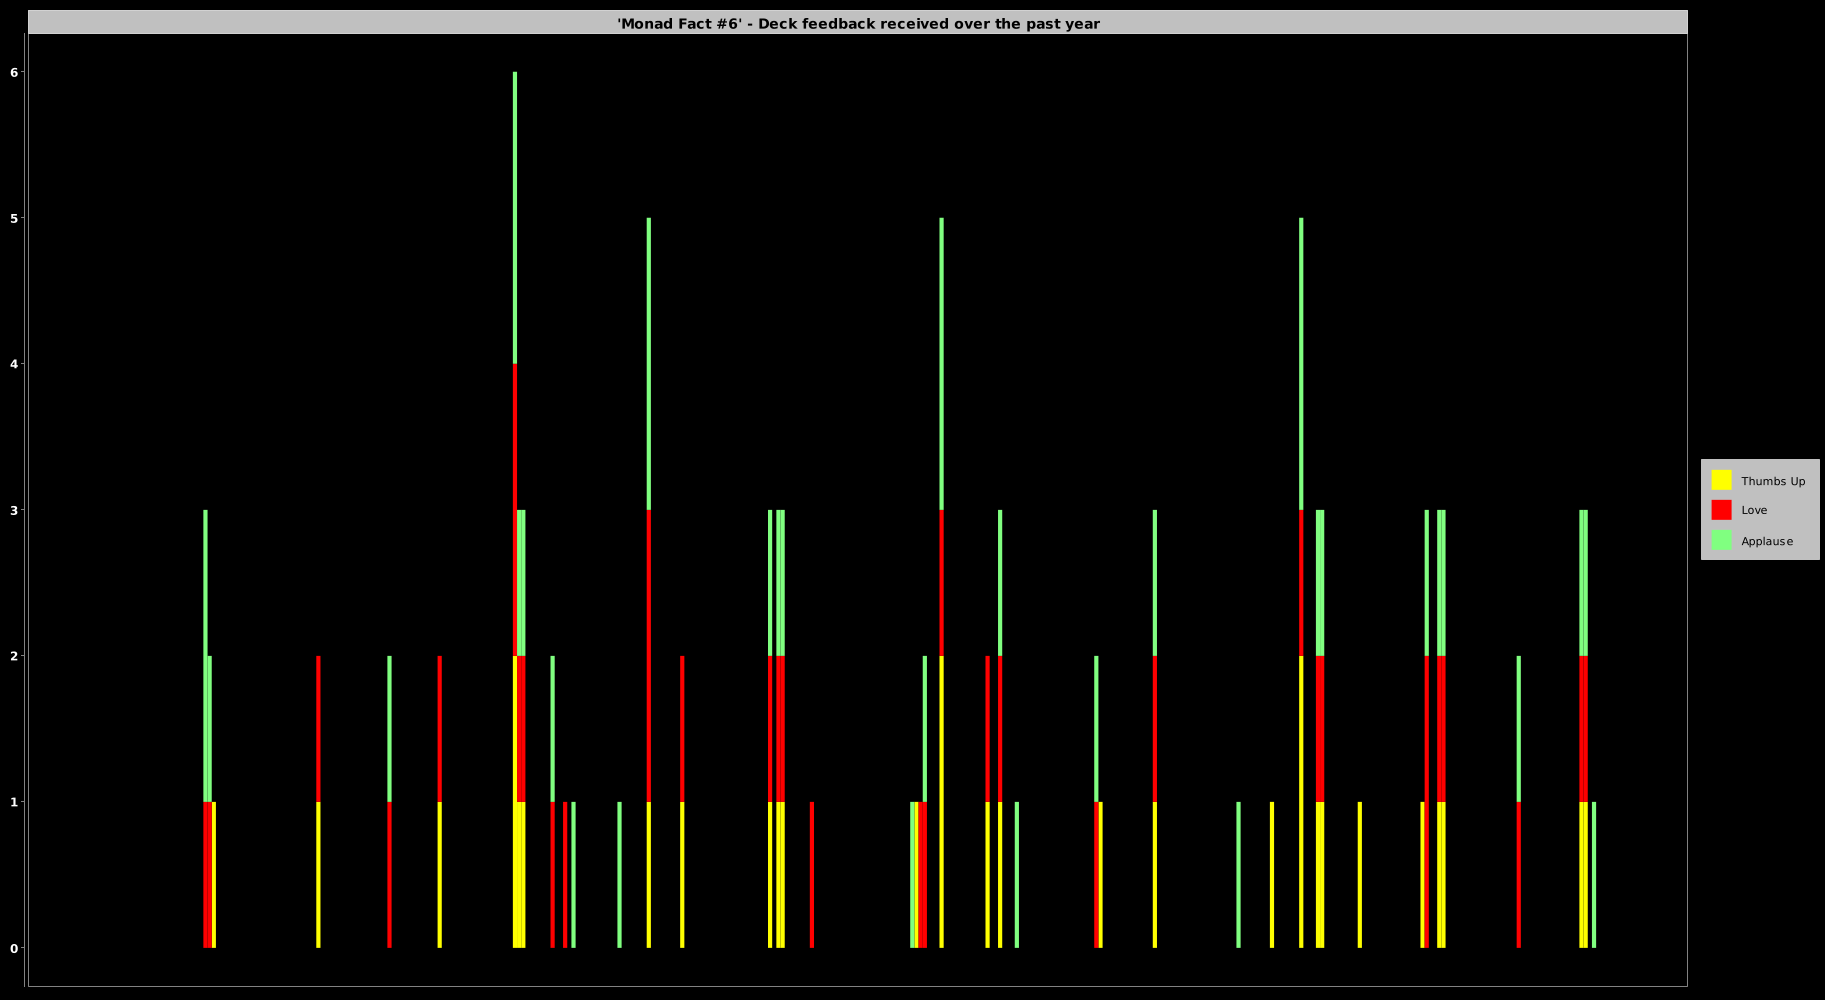Screen dimensions: 1825x1000
Task: Click the y-axis label 6
Action: pyautogui.click(x=14, y=72)
